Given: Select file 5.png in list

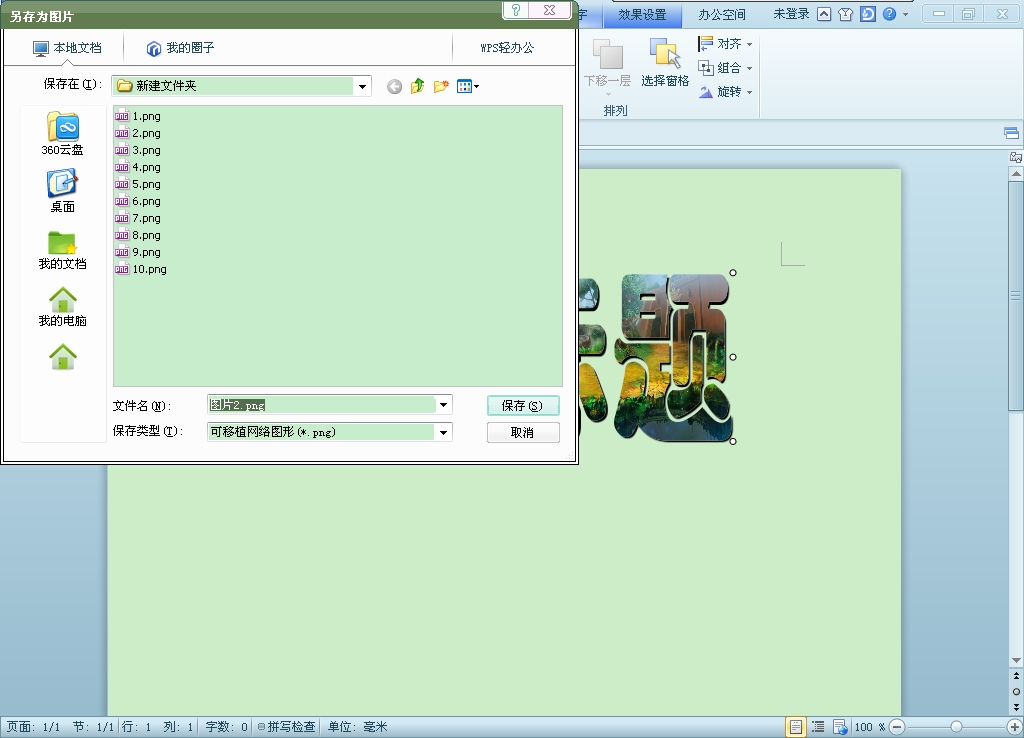Looking at the screenshot, I should (138, 184).
